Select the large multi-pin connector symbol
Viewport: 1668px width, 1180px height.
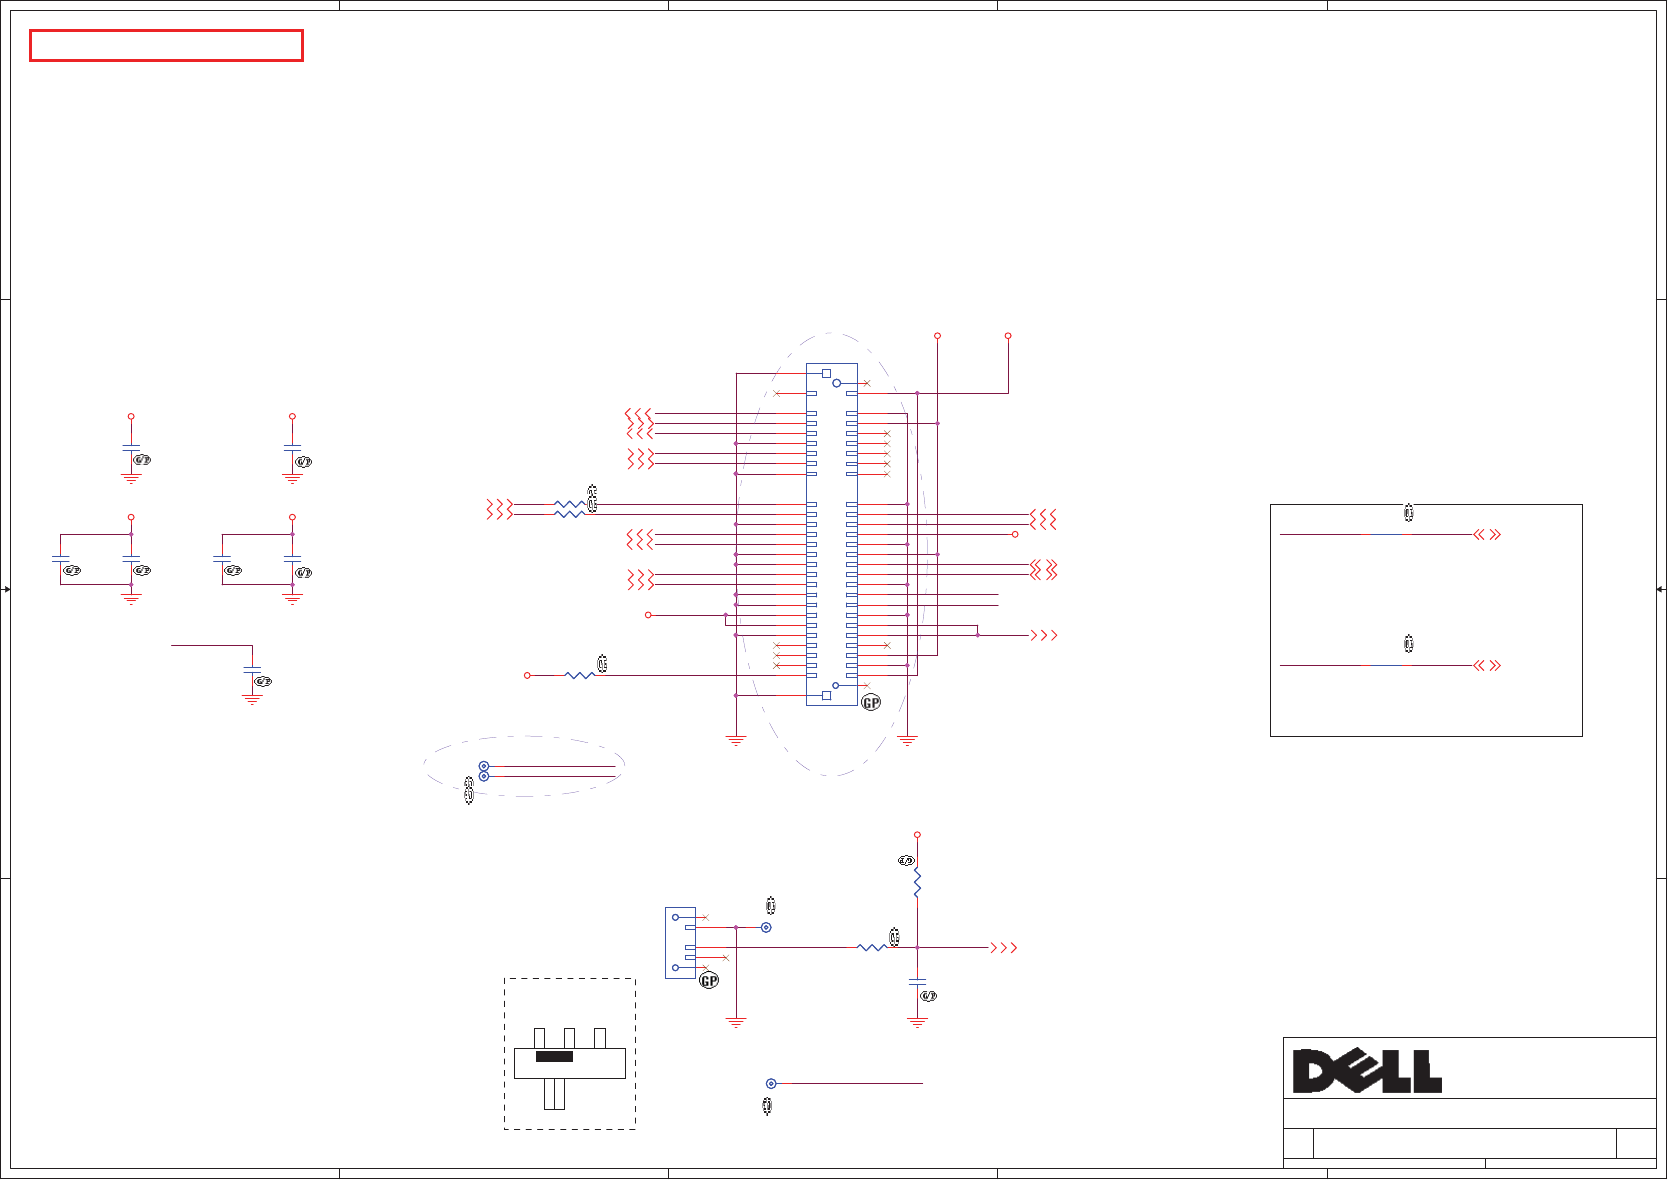click(x=831, y=534)
